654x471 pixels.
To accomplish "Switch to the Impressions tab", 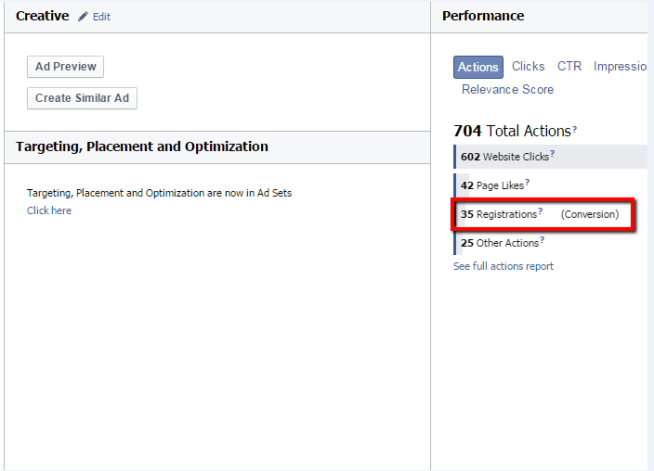I will tap(620, 67).
